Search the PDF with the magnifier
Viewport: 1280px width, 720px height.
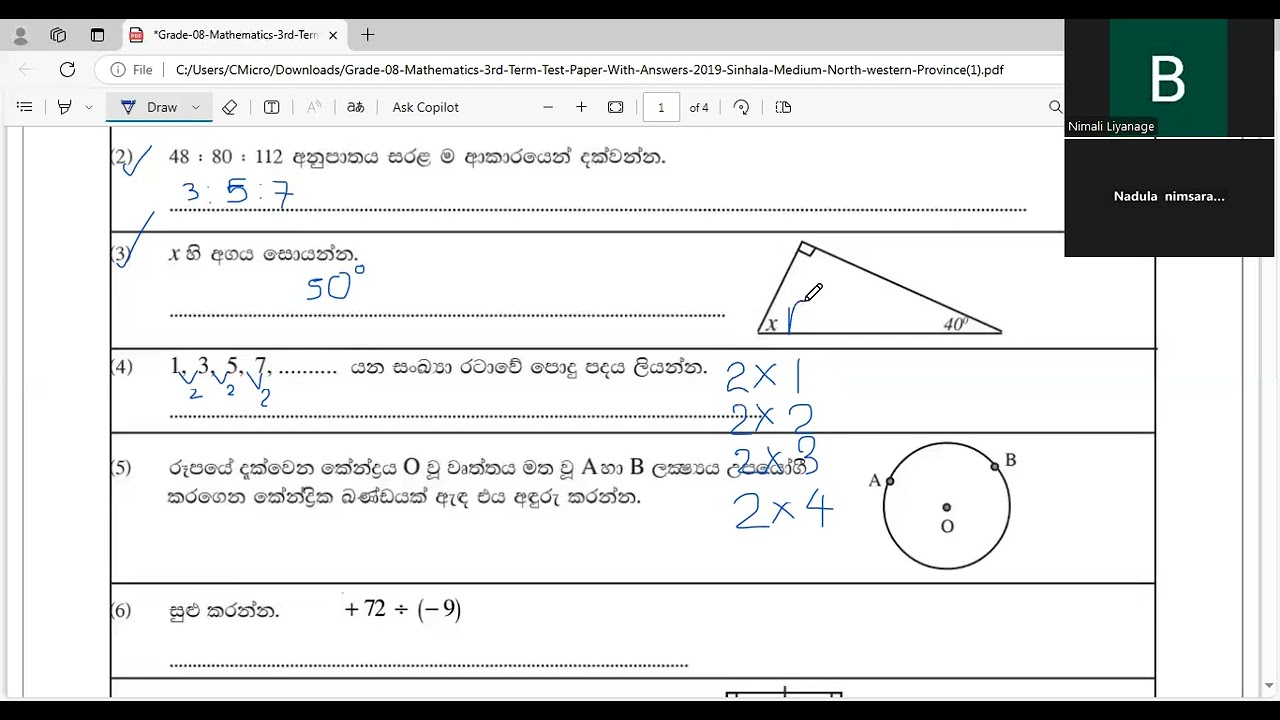[x=1055, y=107]
